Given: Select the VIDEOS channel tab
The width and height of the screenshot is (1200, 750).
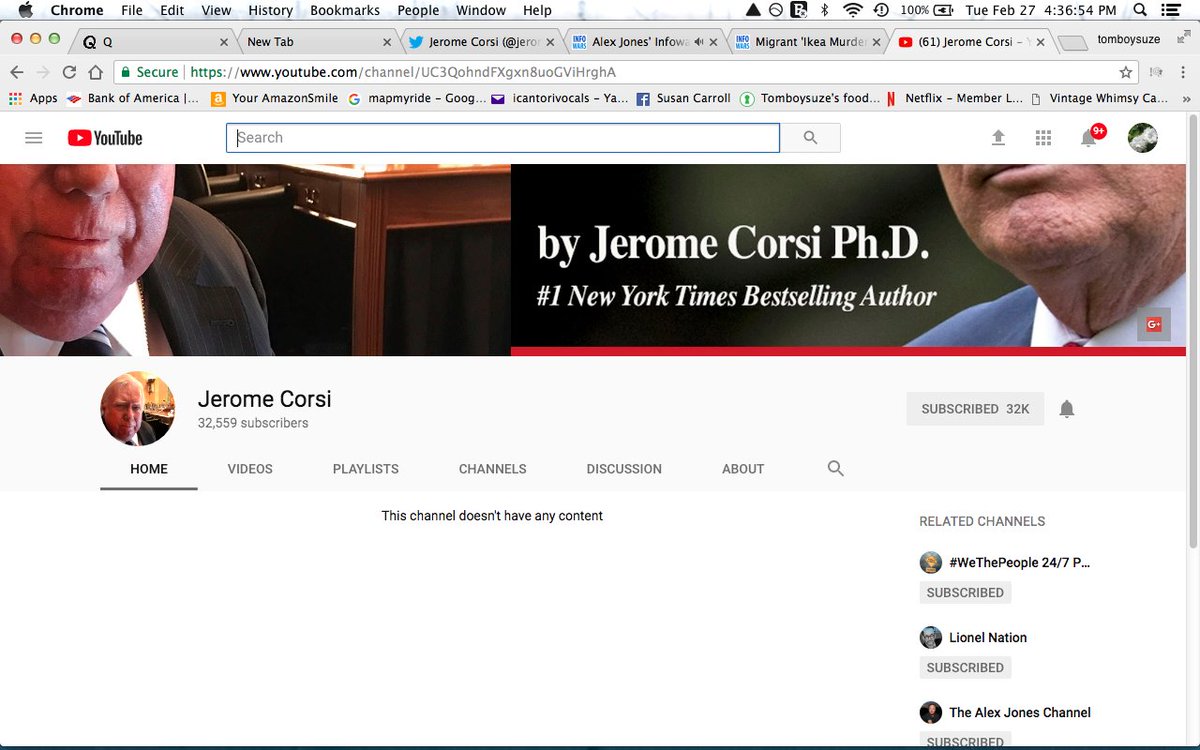Looking at the screenshot, I should click(x=250, y=469).
